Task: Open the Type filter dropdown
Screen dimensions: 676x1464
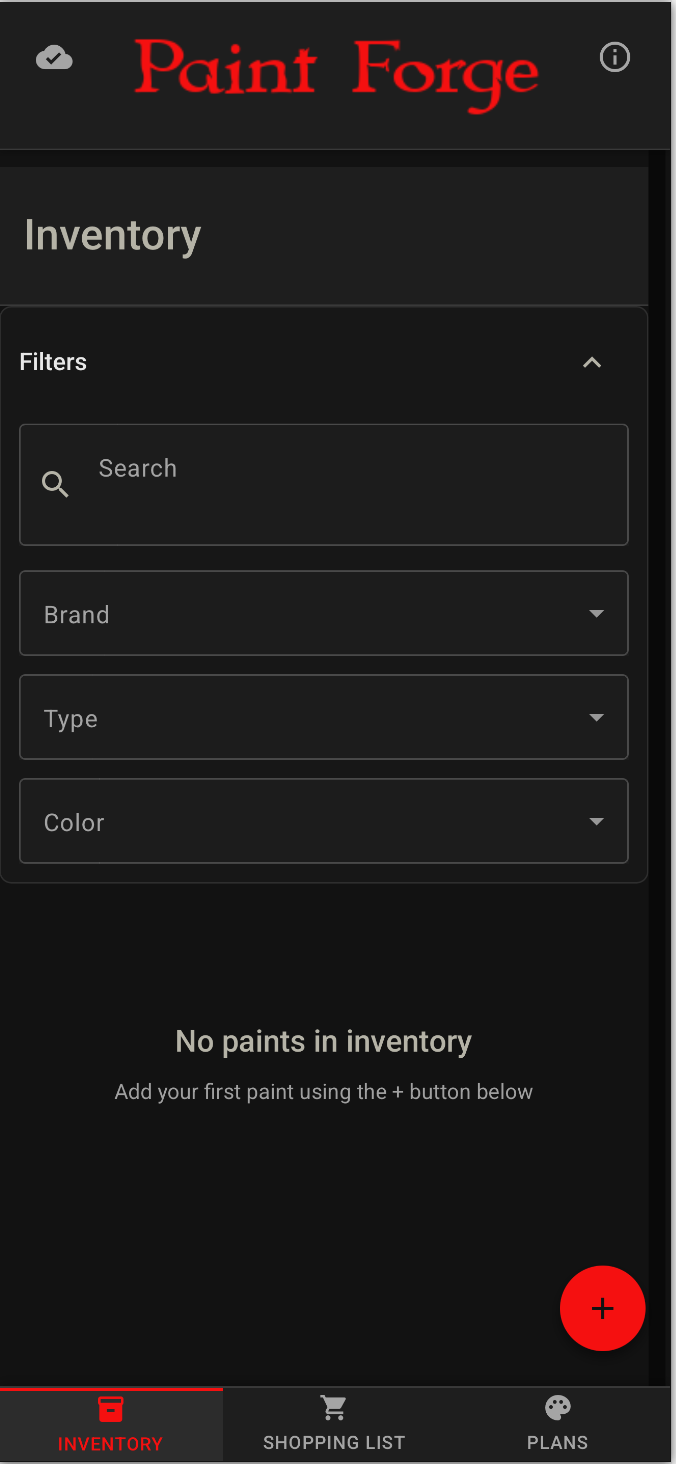Action: click(324, 717)
